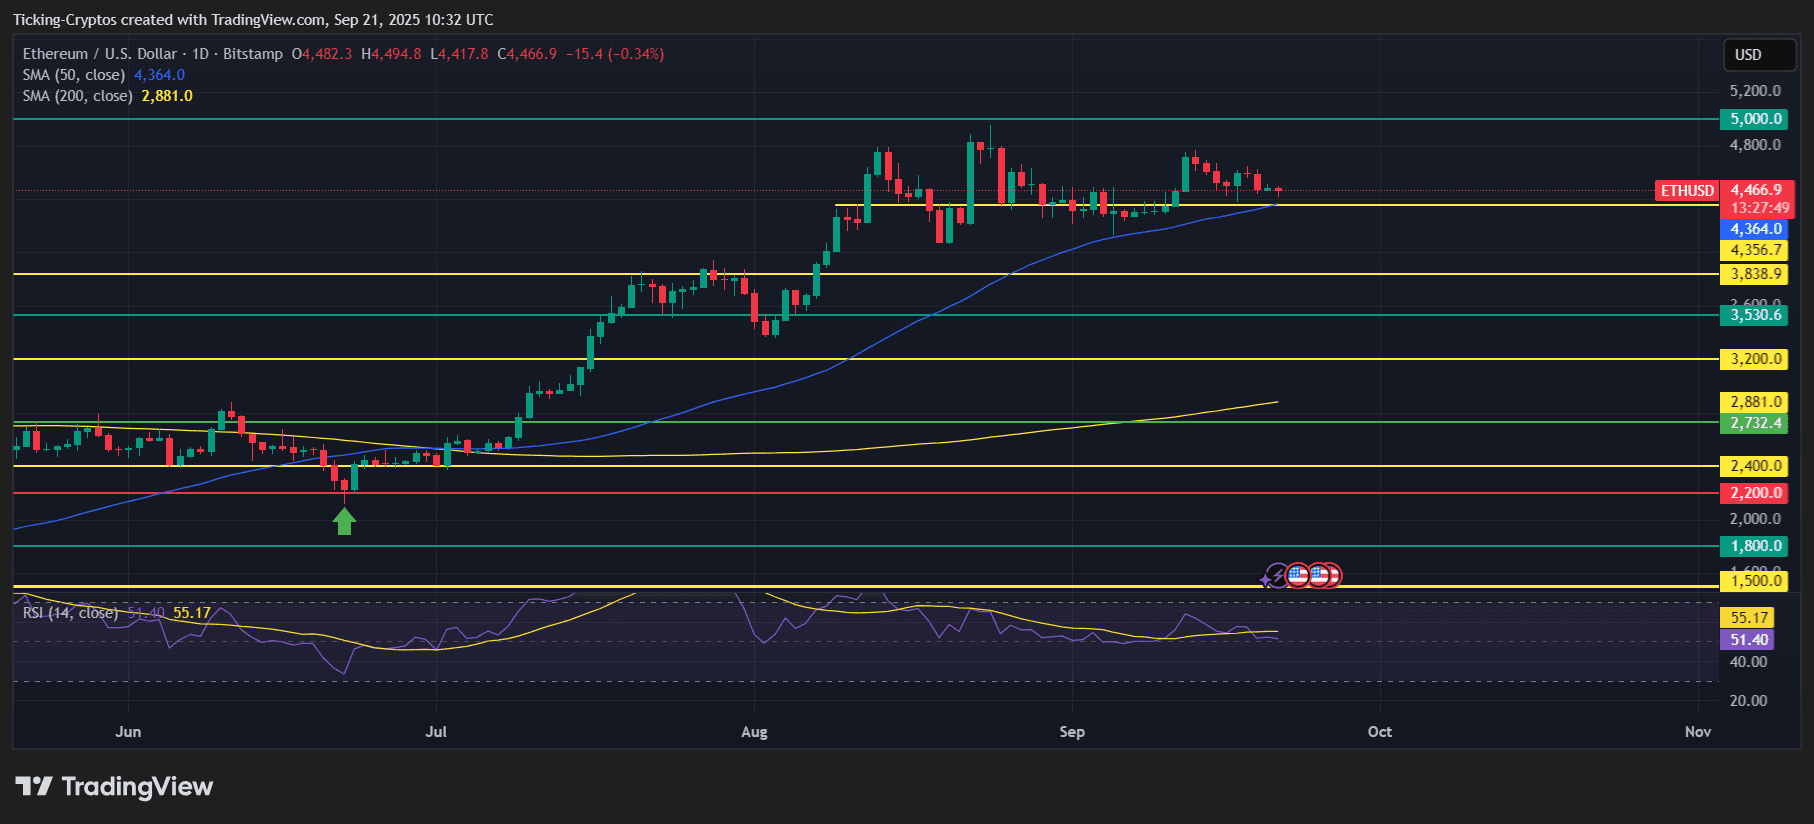Open the USD currency selector
This screenshot has height=824, width=1814.
(1759, 55)
